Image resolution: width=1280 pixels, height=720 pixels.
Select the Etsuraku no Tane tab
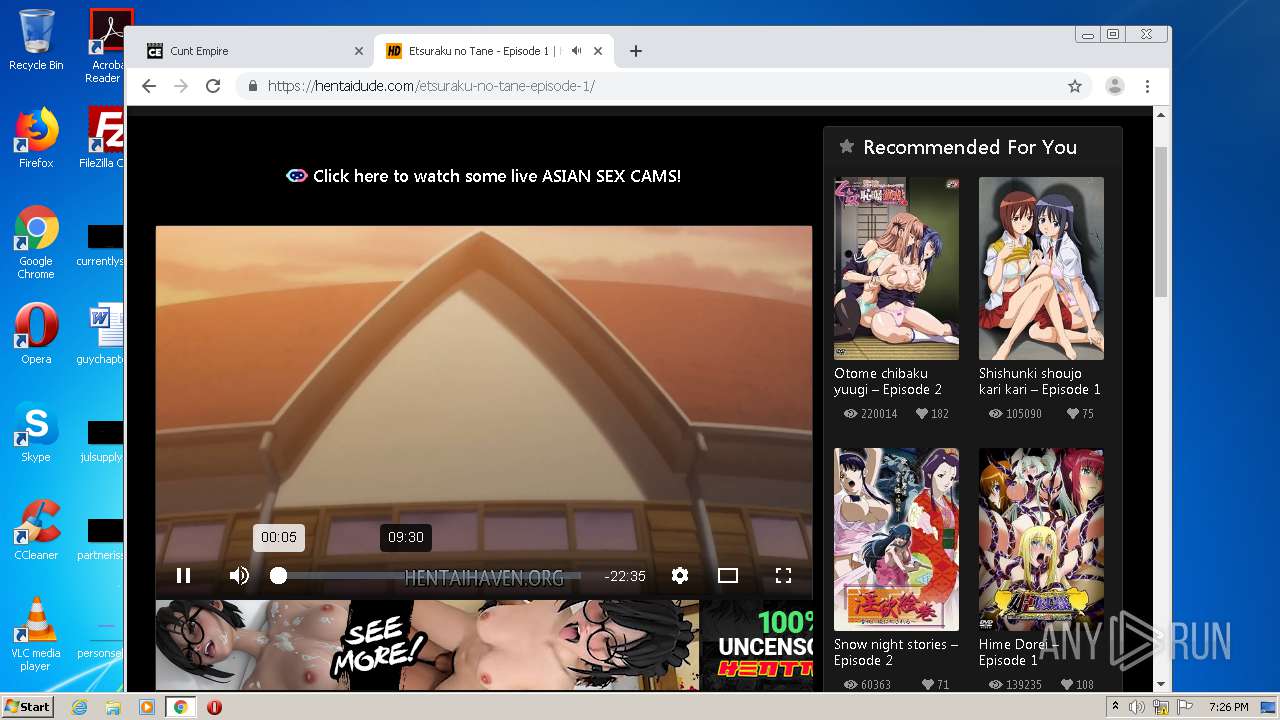pos(495,51)
